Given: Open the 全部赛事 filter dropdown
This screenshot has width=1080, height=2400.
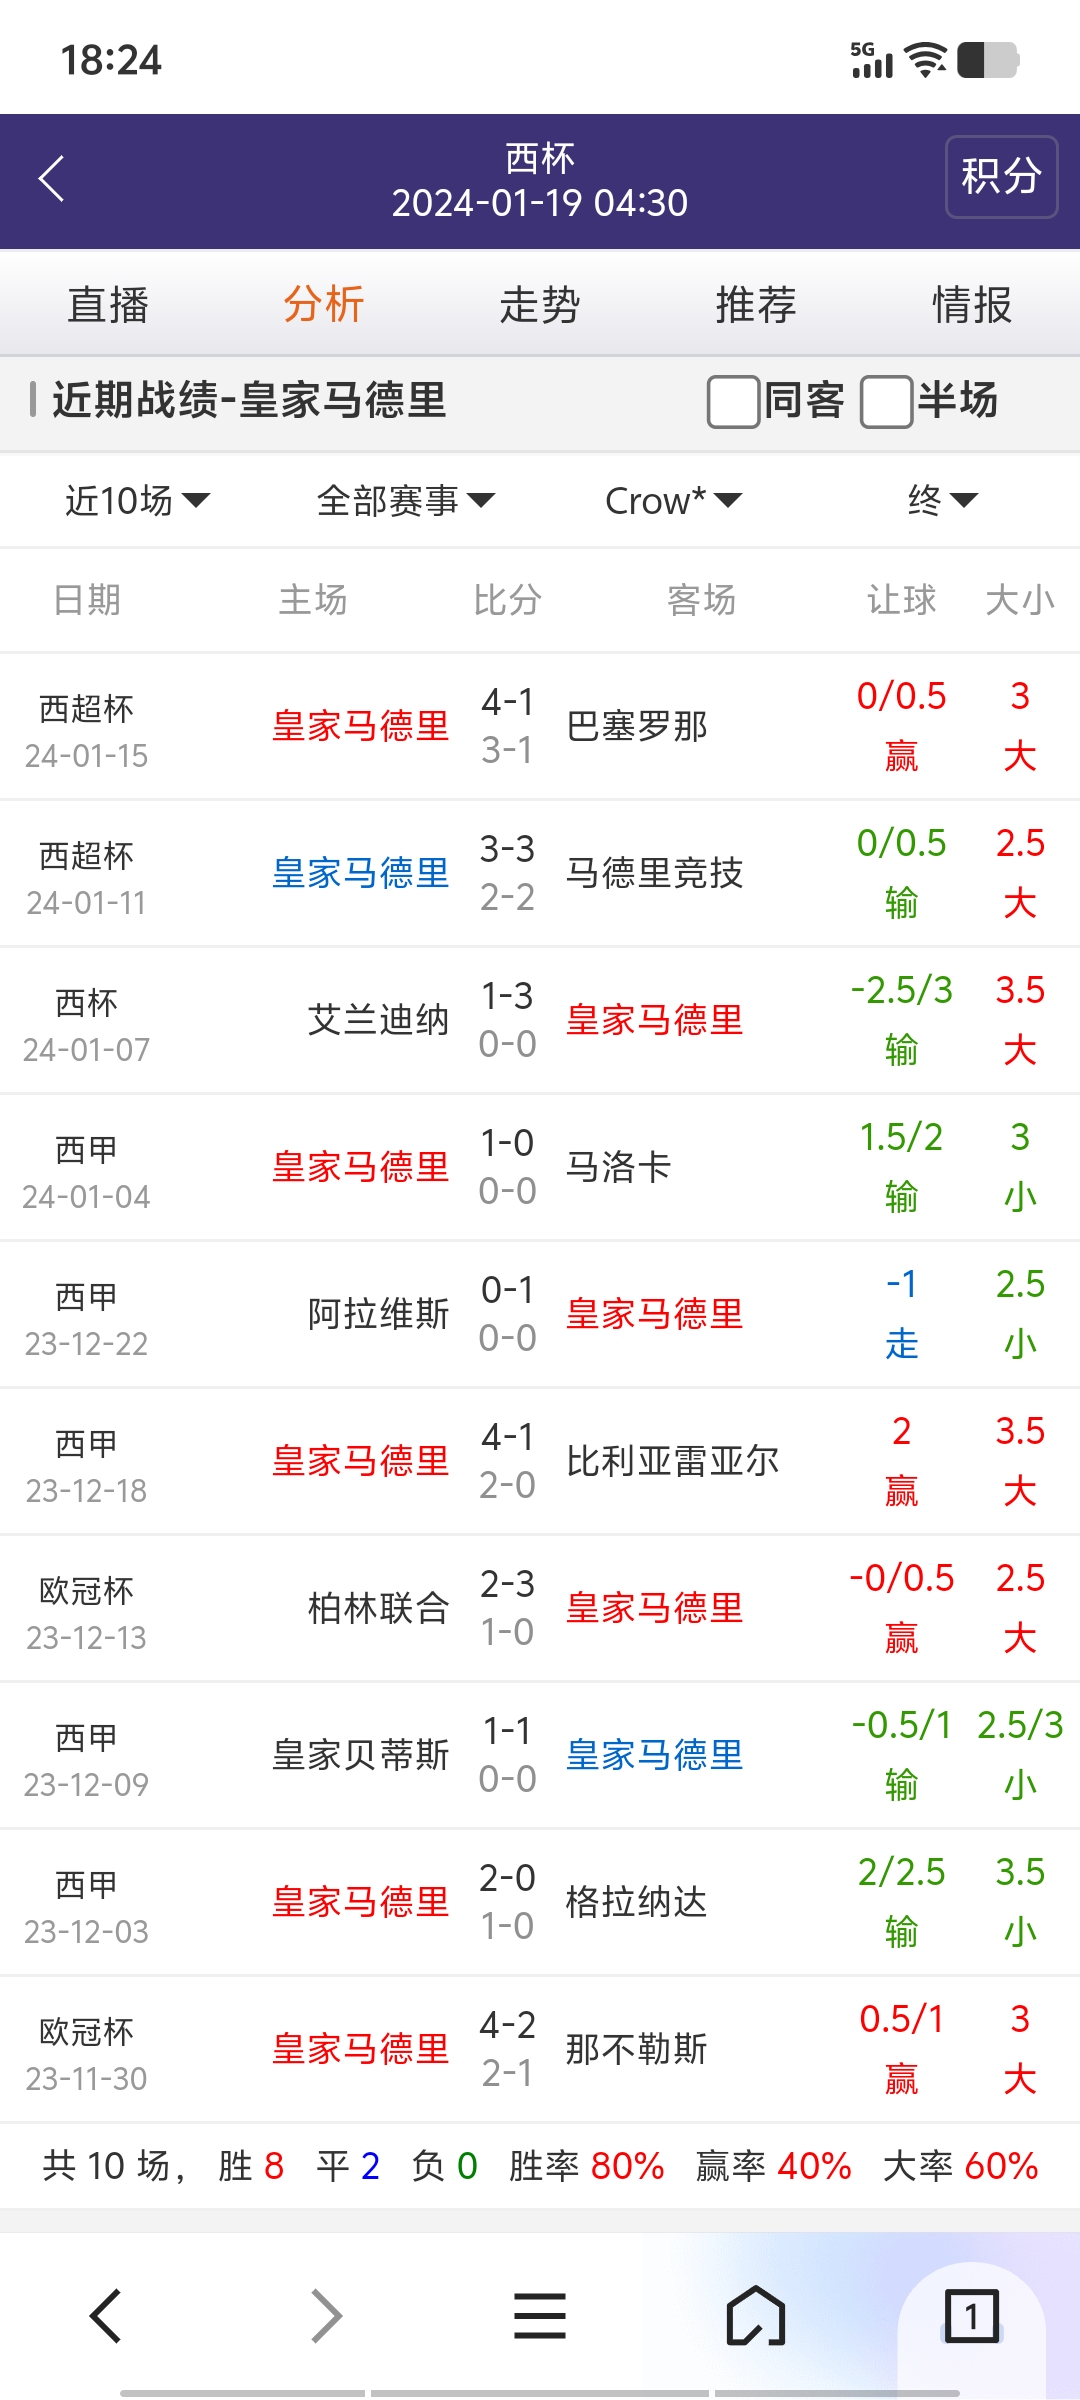Looking at the screenshot, I should tap(405, 500).
